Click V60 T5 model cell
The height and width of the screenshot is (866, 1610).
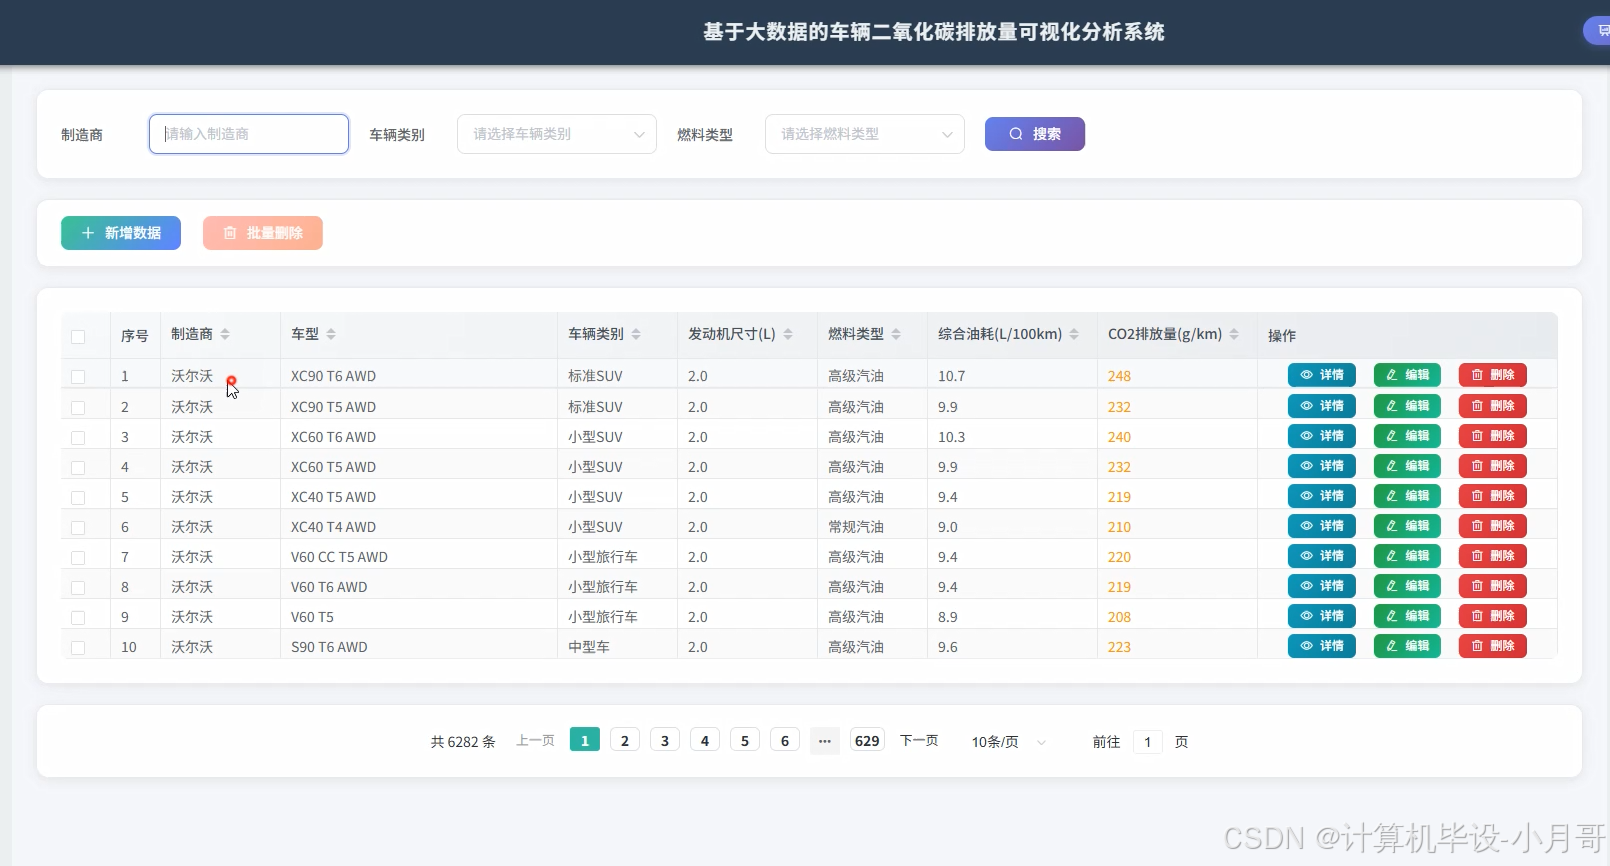point(312,617)
